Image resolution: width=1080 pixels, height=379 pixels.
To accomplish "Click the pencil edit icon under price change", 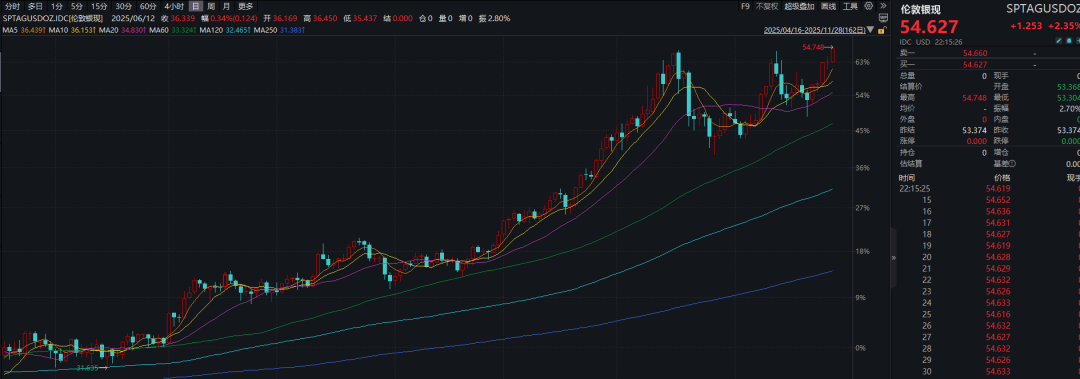I will tap(1059, 41).
